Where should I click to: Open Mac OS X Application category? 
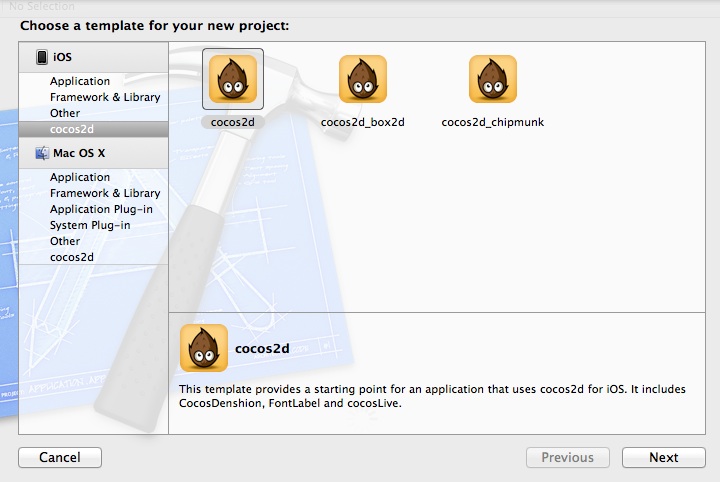point(93,177)
